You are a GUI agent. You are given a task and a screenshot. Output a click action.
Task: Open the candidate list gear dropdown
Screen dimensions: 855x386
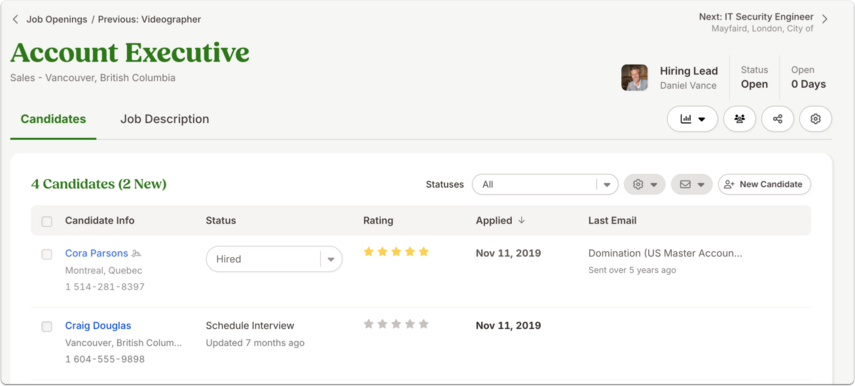[645, 184]
